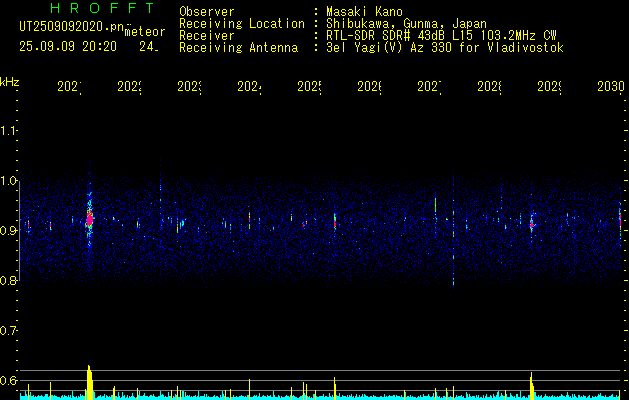Click the green HROFFT title text
This screenshot has width=629, height=400.
click(102, 8)
